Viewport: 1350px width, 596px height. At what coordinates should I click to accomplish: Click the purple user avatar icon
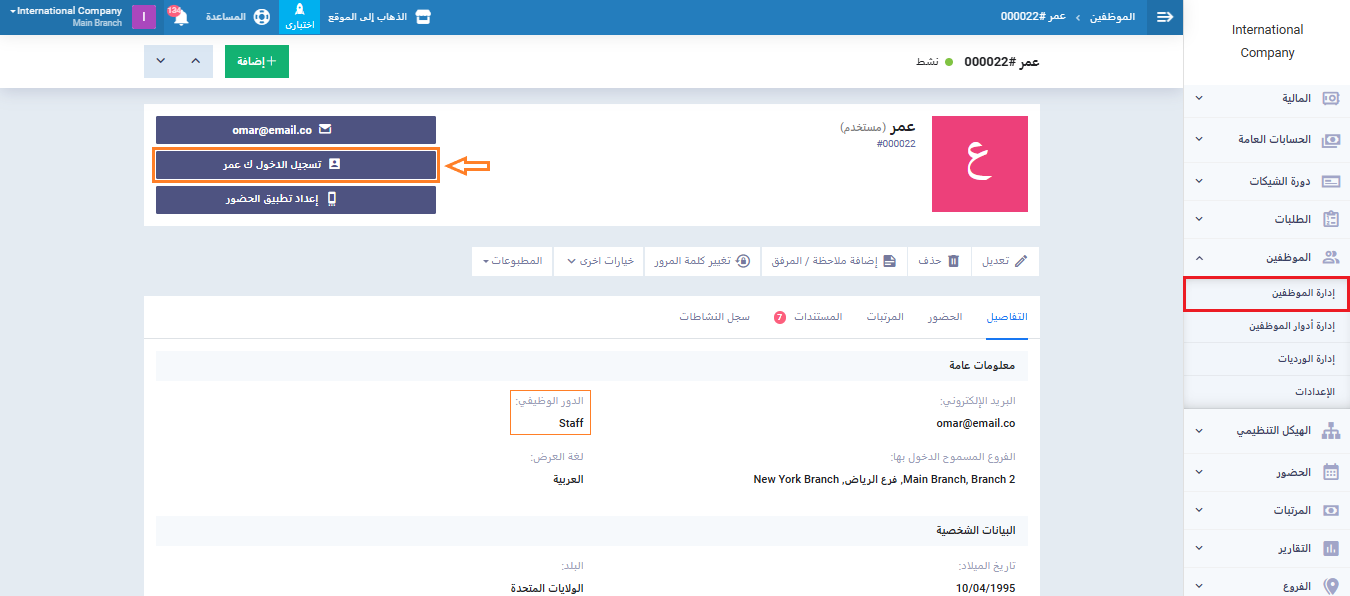tap(144, 17)
